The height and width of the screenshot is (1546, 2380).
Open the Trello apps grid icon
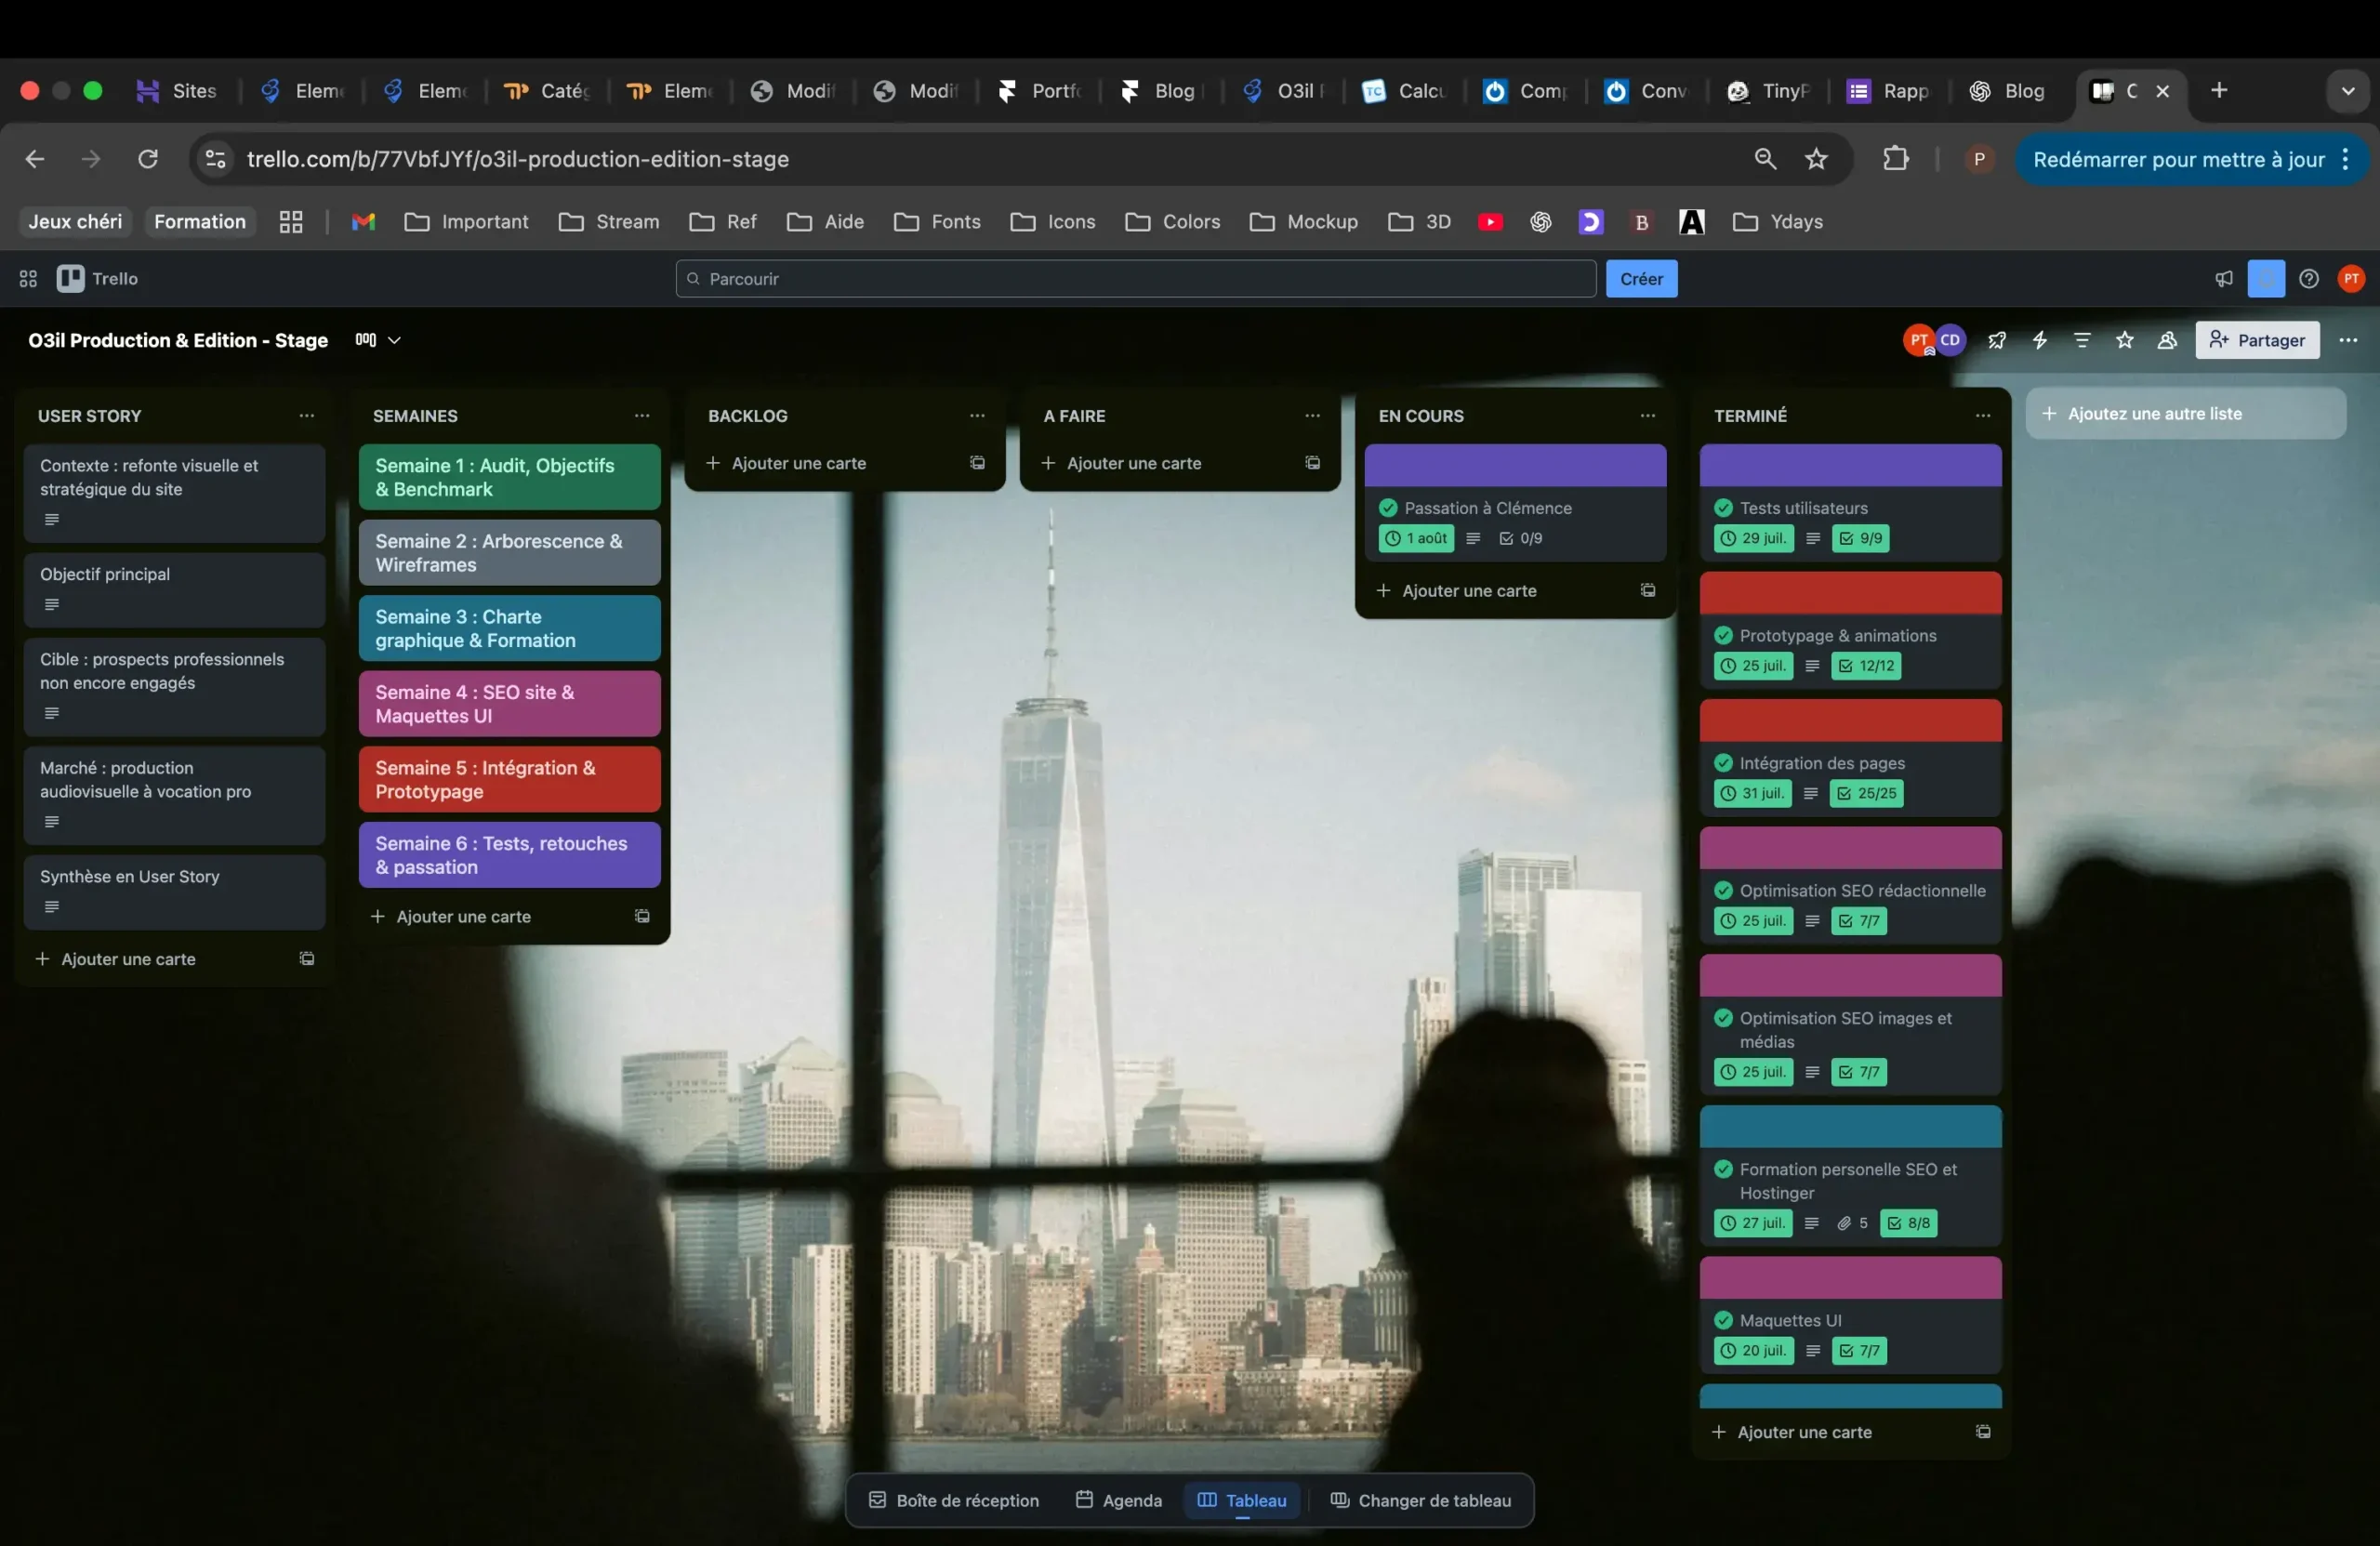pos(28,278)
